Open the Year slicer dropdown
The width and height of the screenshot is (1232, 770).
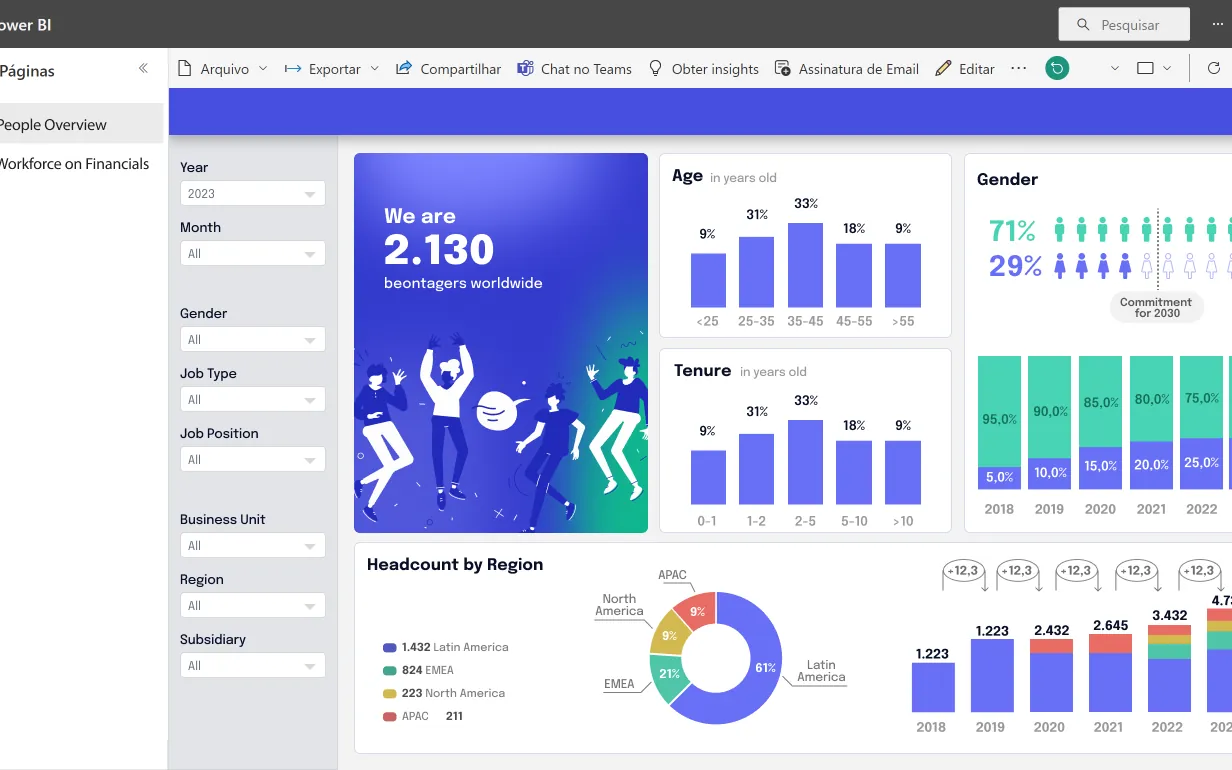[x=253, y=194]
